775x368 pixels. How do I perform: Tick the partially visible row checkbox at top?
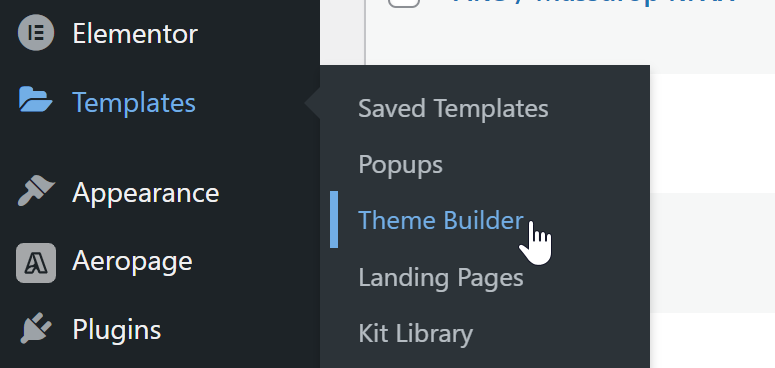tap(404, 3)
